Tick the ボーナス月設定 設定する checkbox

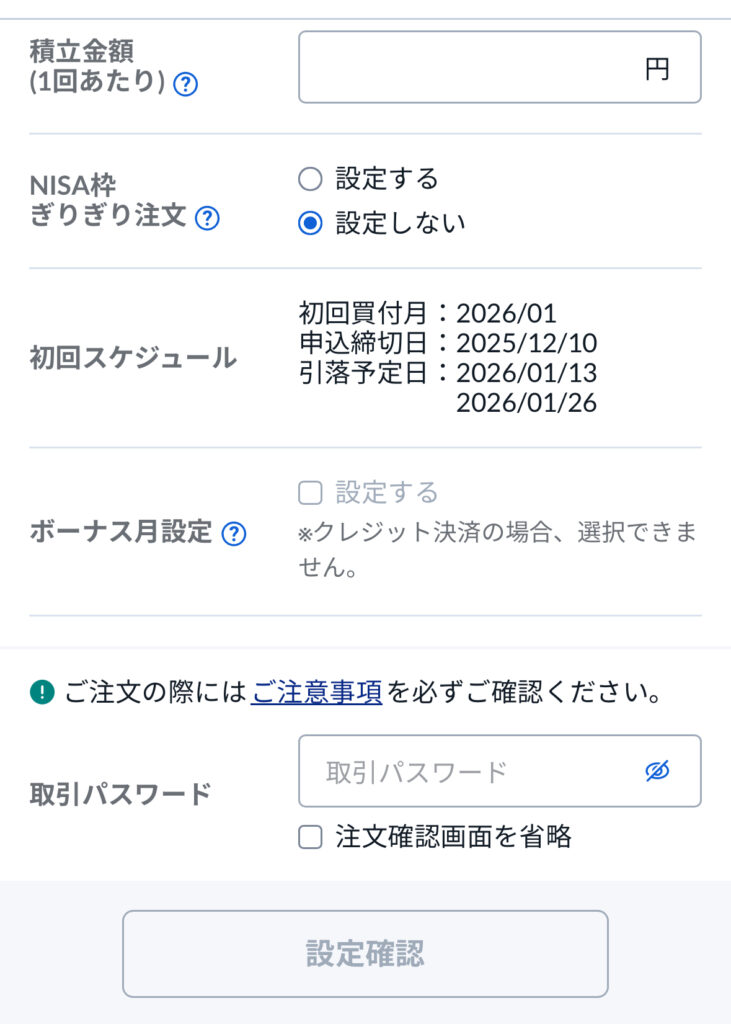[x=310, y=493]
